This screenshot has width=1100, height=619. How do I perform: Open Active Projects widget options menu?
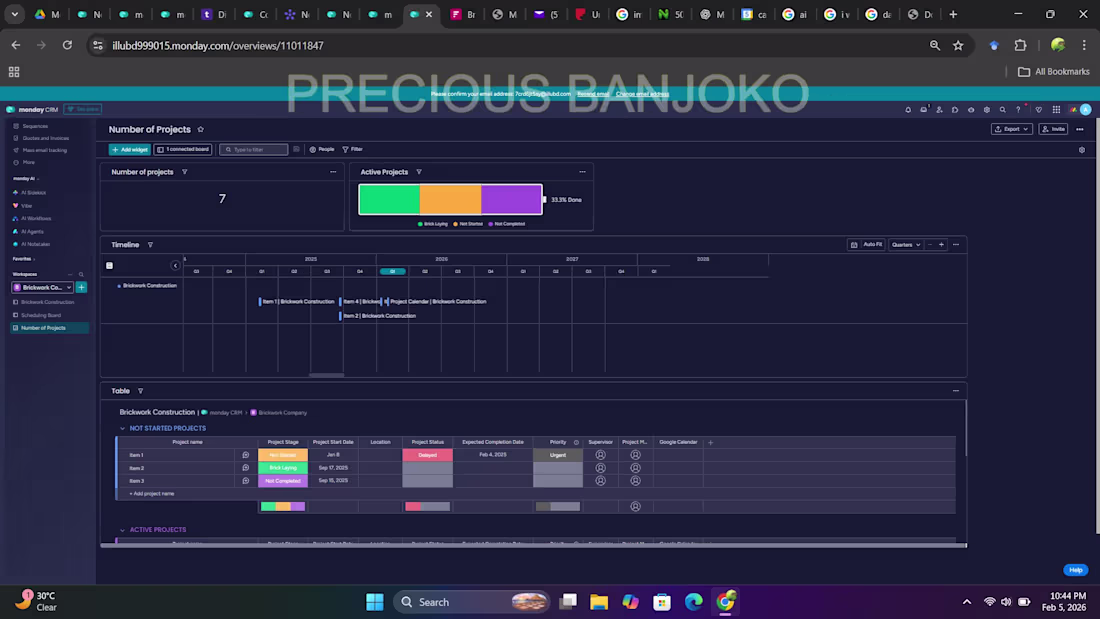pos(582,172)
